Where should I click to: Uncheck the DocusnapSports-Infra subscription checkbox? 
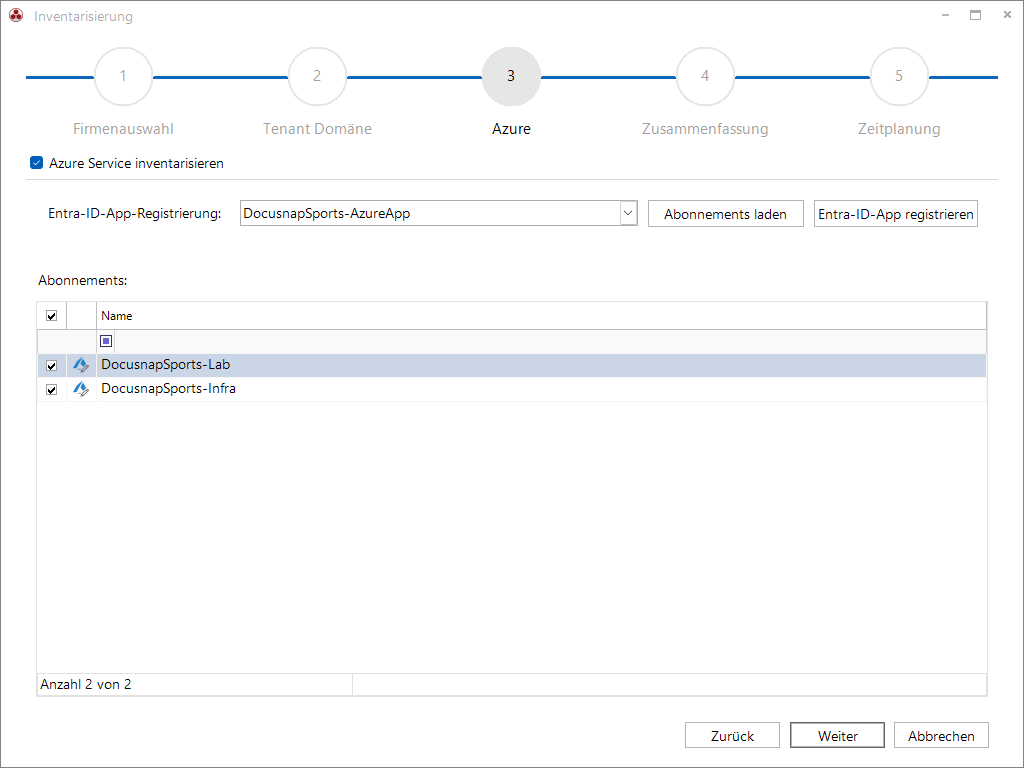point(52,390)
